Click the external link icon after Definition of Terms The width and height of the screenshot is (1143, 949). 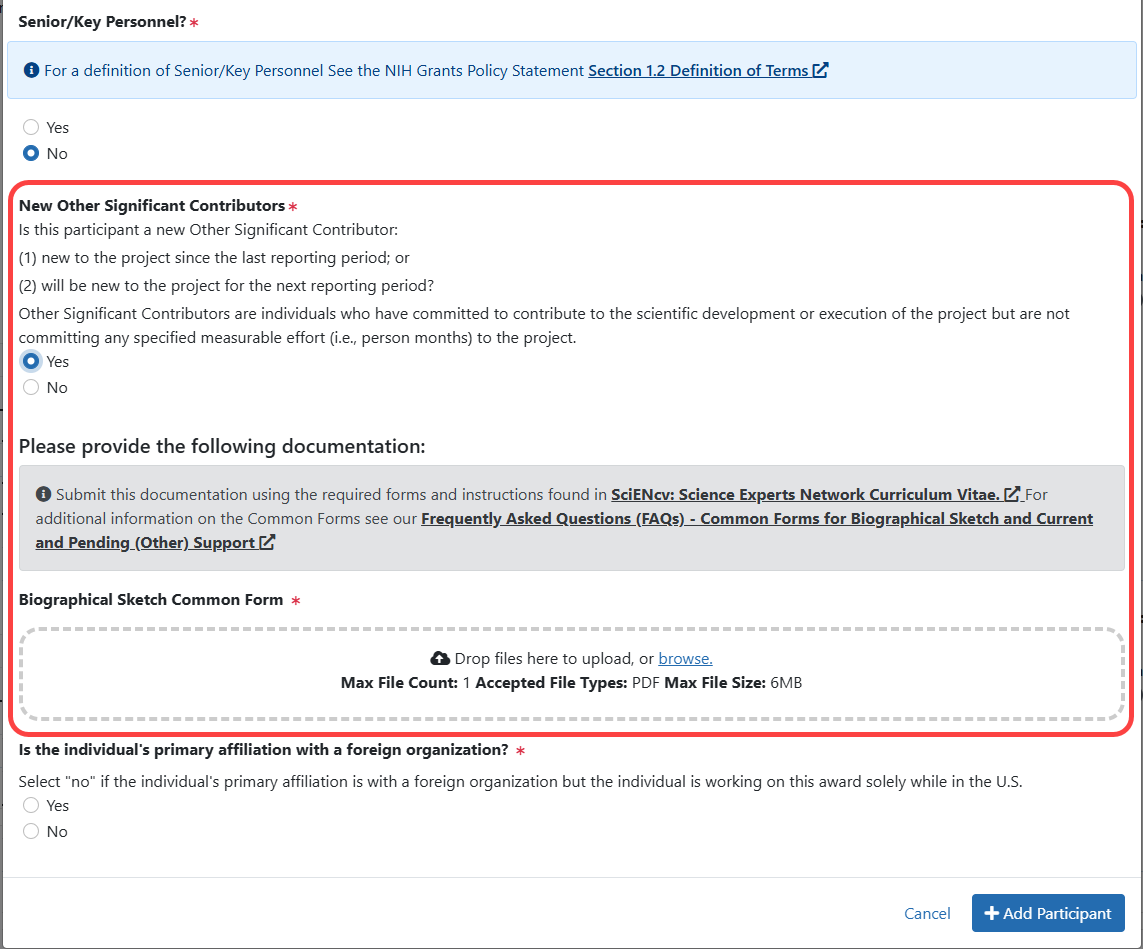[820, 70]
